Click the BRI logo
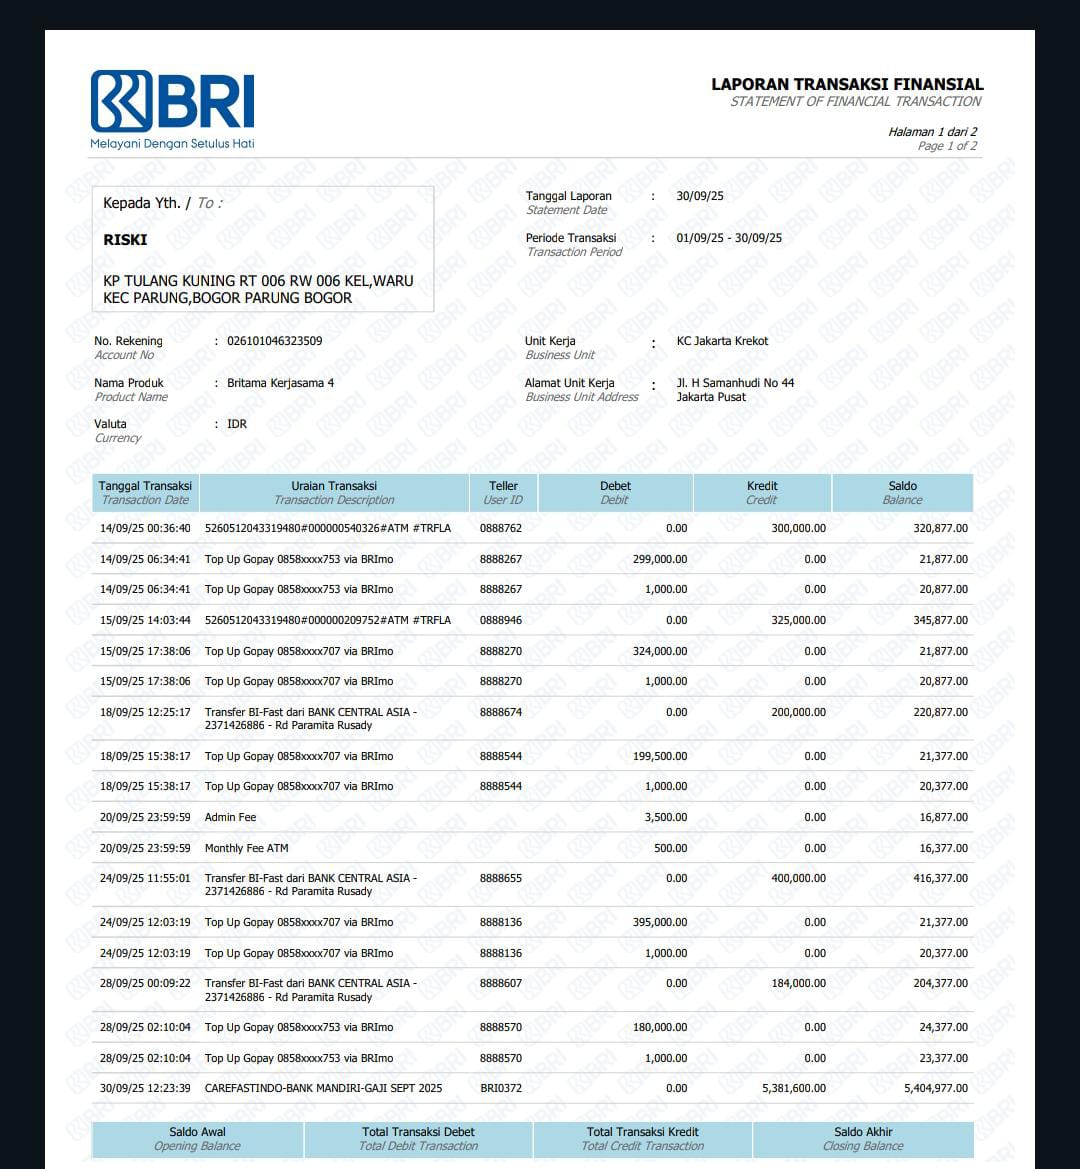This screenshot has height=1169, width=1080. click(172, 102)
